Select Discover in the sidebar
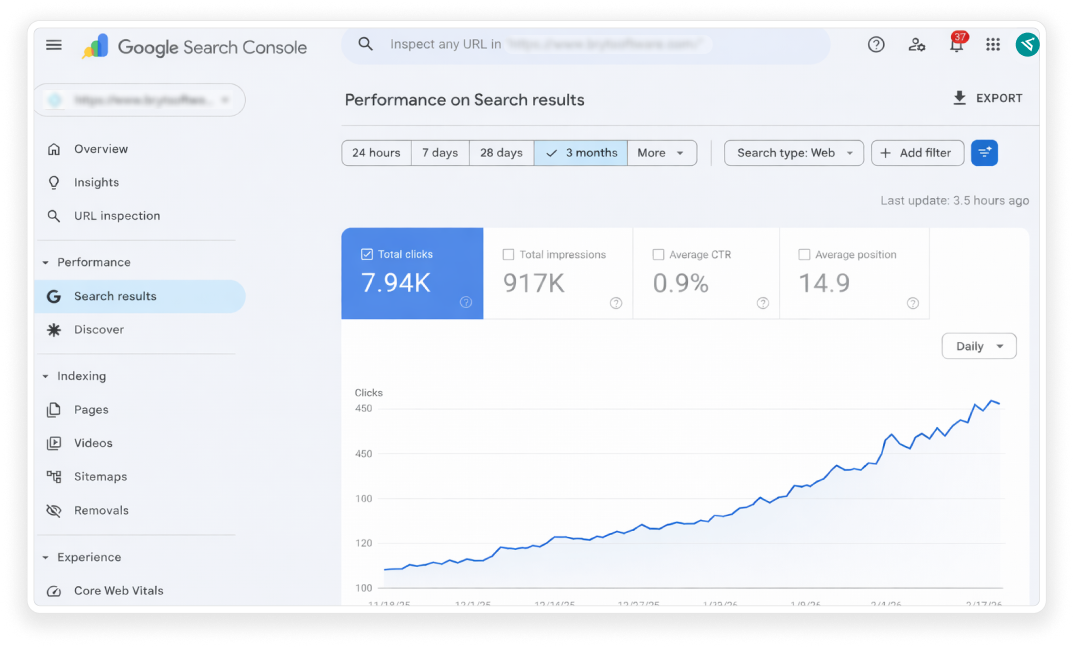This screenshot has width=1074, height=648. (x=99, y=329)
